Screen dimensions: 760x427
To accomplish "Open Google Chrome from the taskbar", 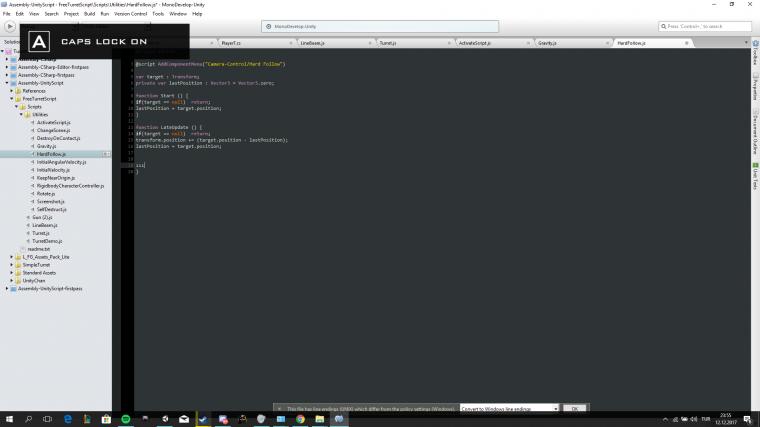I will 300,419.
